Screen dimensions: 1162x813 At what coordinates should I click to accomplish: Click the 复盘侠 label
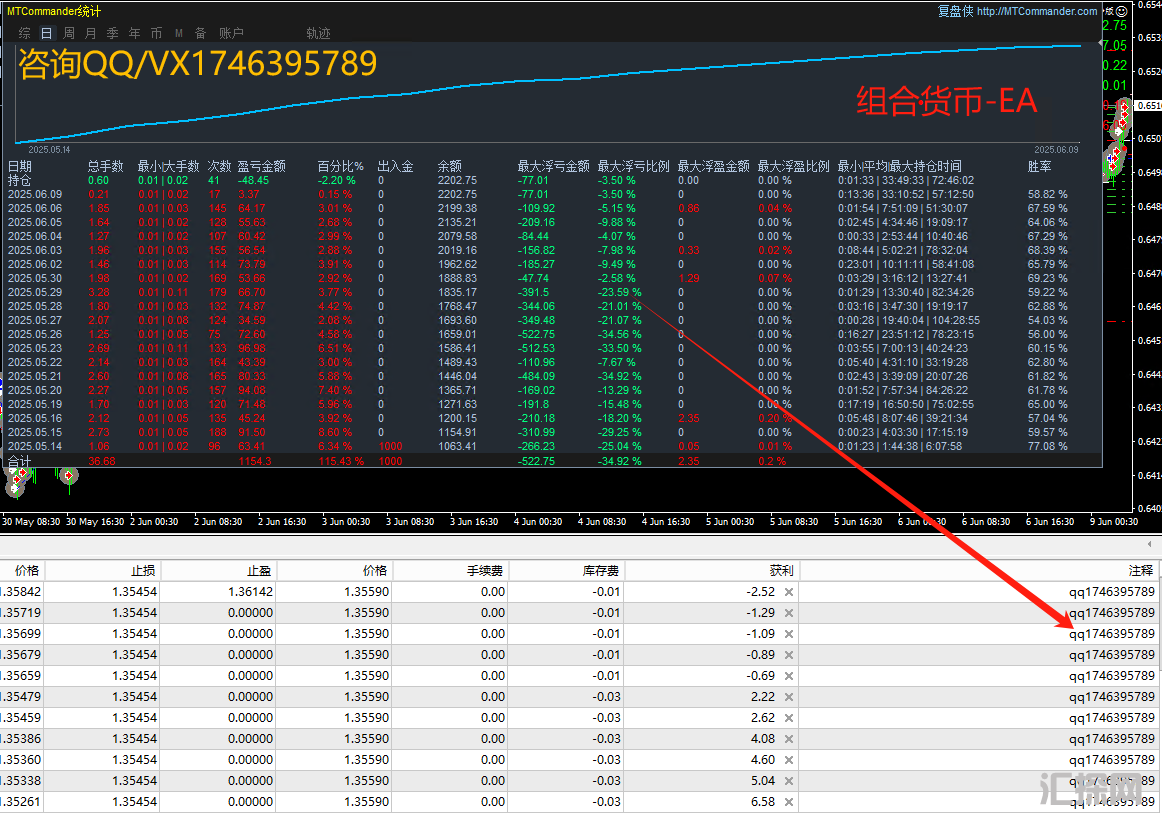point(955,11)
